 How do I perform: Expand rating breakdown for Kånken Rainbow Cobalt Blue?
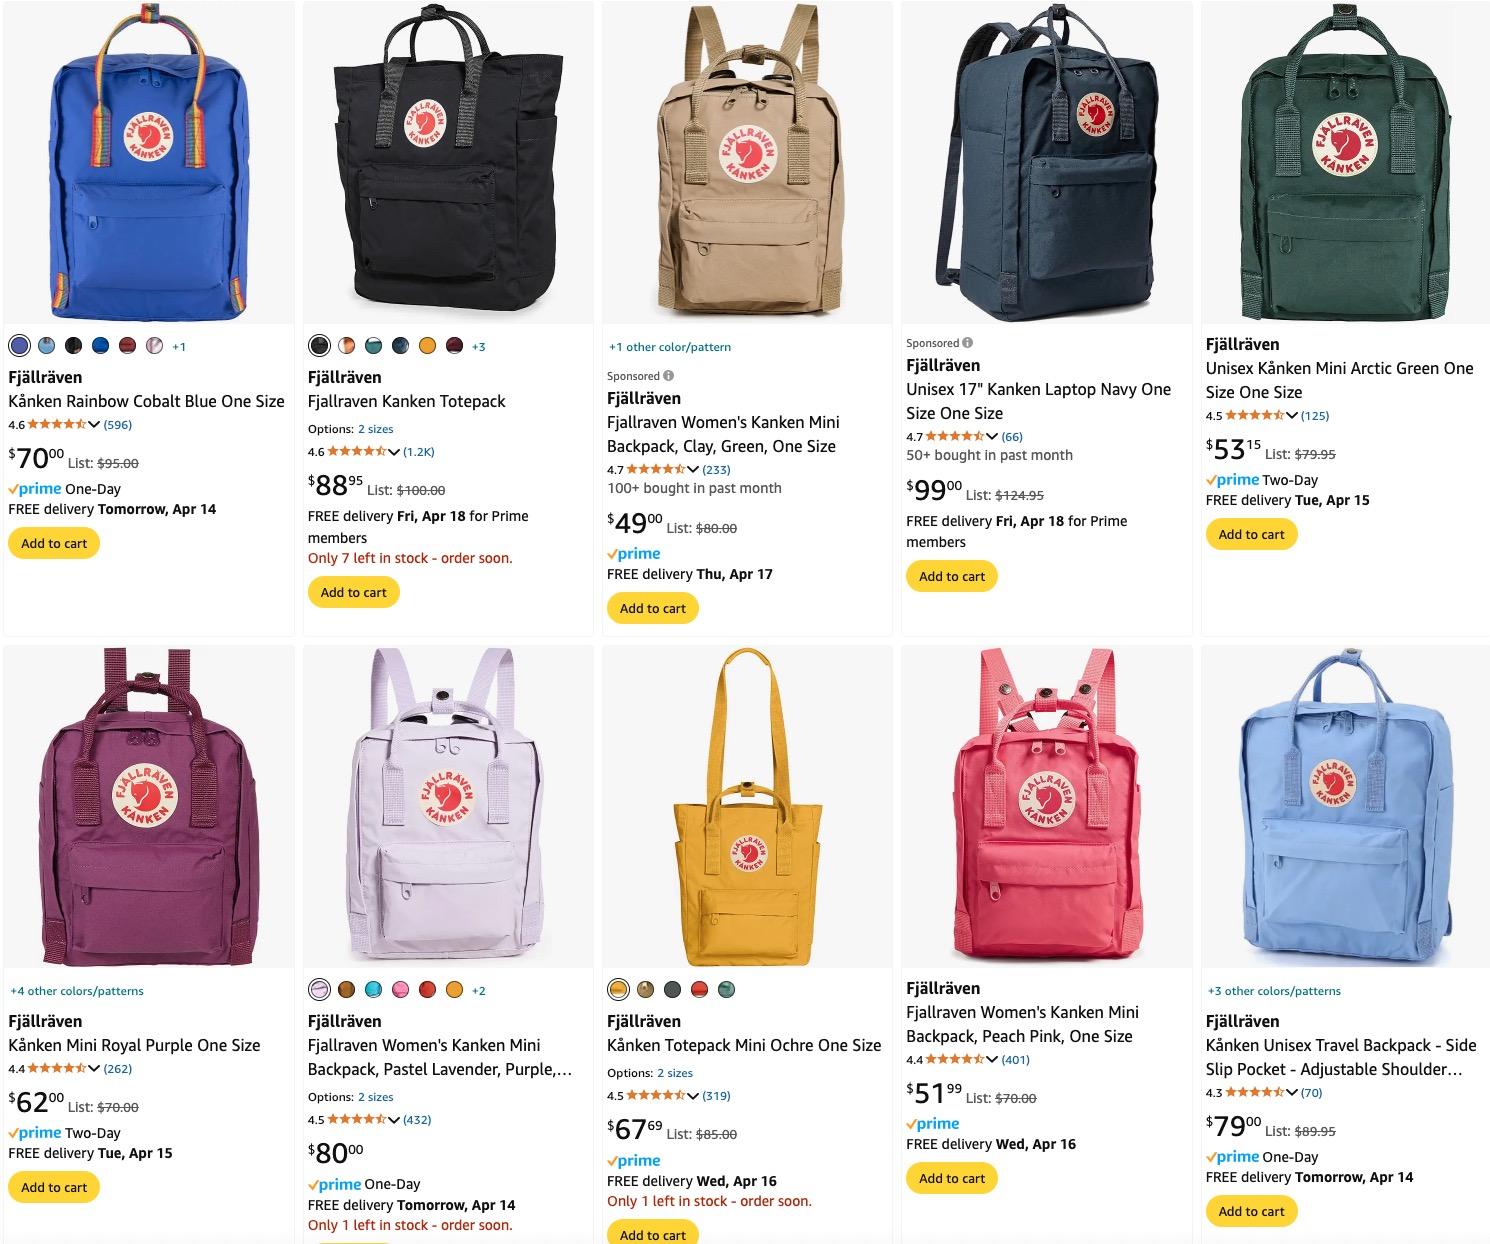point(93,425)
